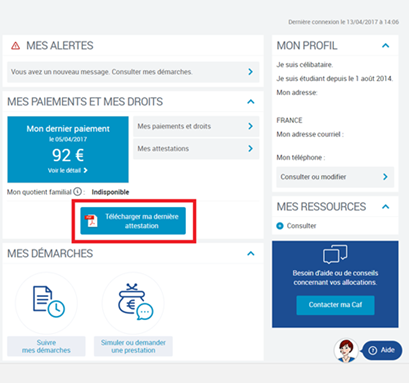Click the Je suis étudiant depuis line
Image resolution: width=409 pixels, height=383 pixels.
point(335,79)
